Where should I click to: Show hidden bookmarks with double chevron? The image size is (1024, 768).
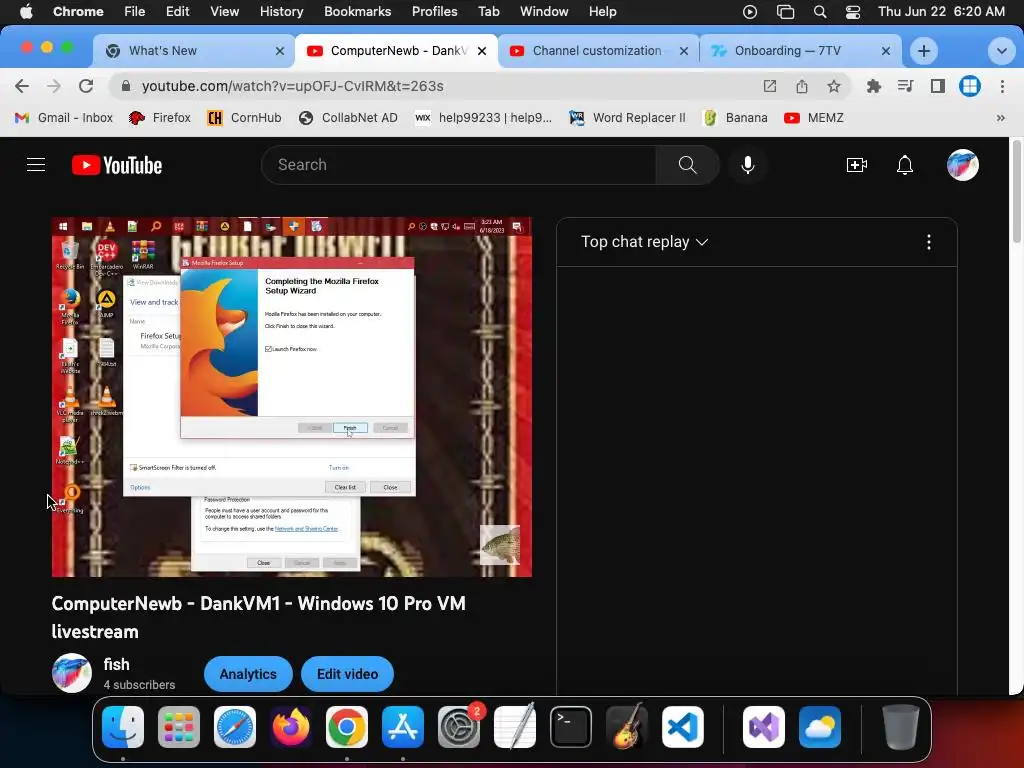coord(1000,118)
